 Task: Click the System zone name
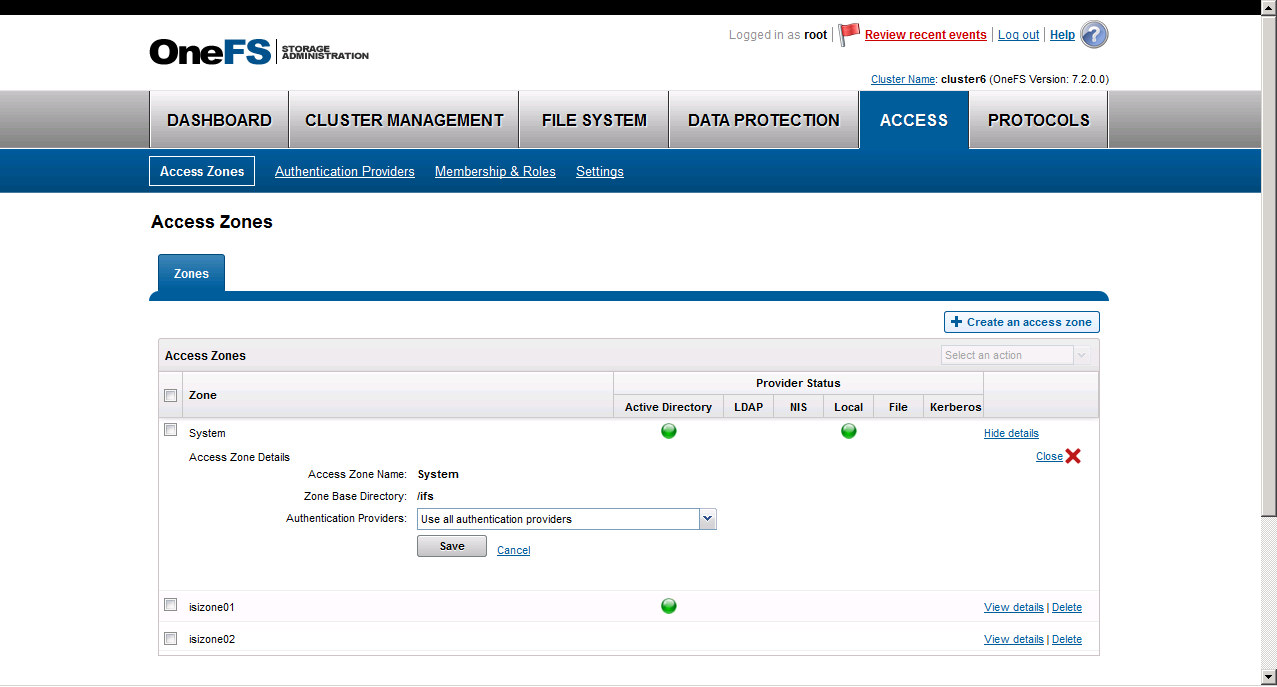coord(207,433)
